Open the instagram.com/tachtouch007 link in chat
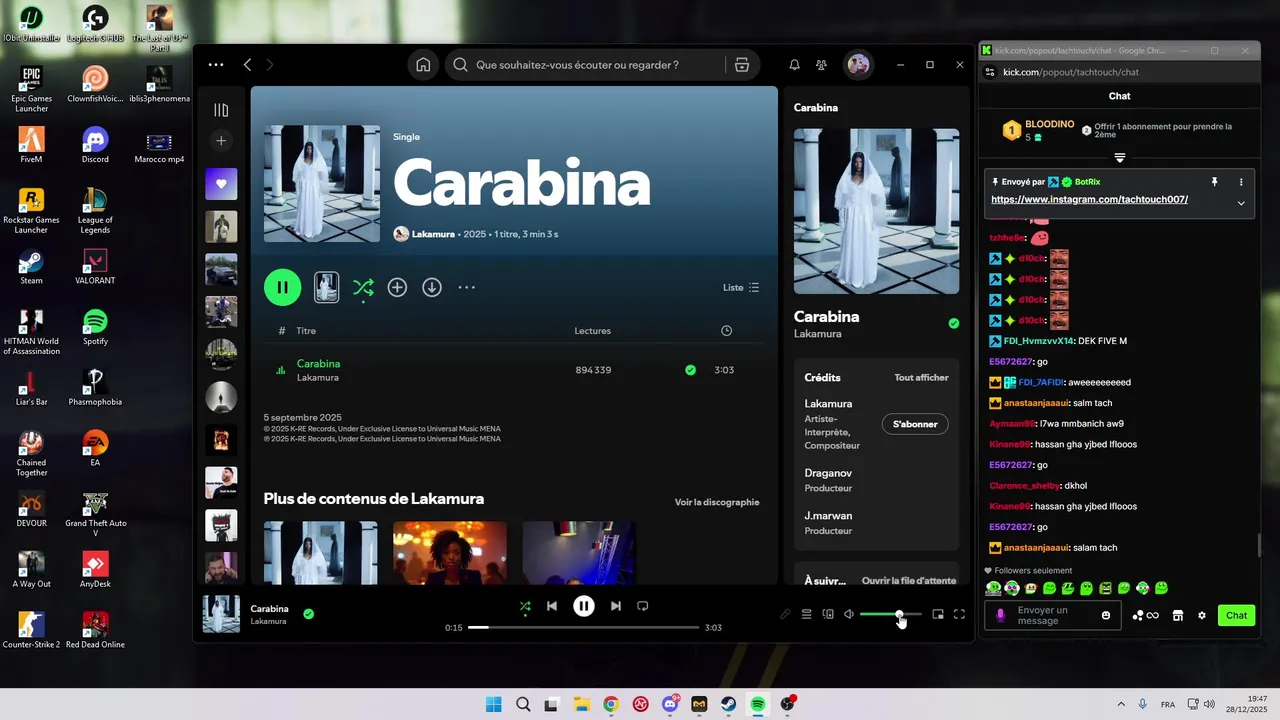1280x720 pixels. pos(1089,199)
